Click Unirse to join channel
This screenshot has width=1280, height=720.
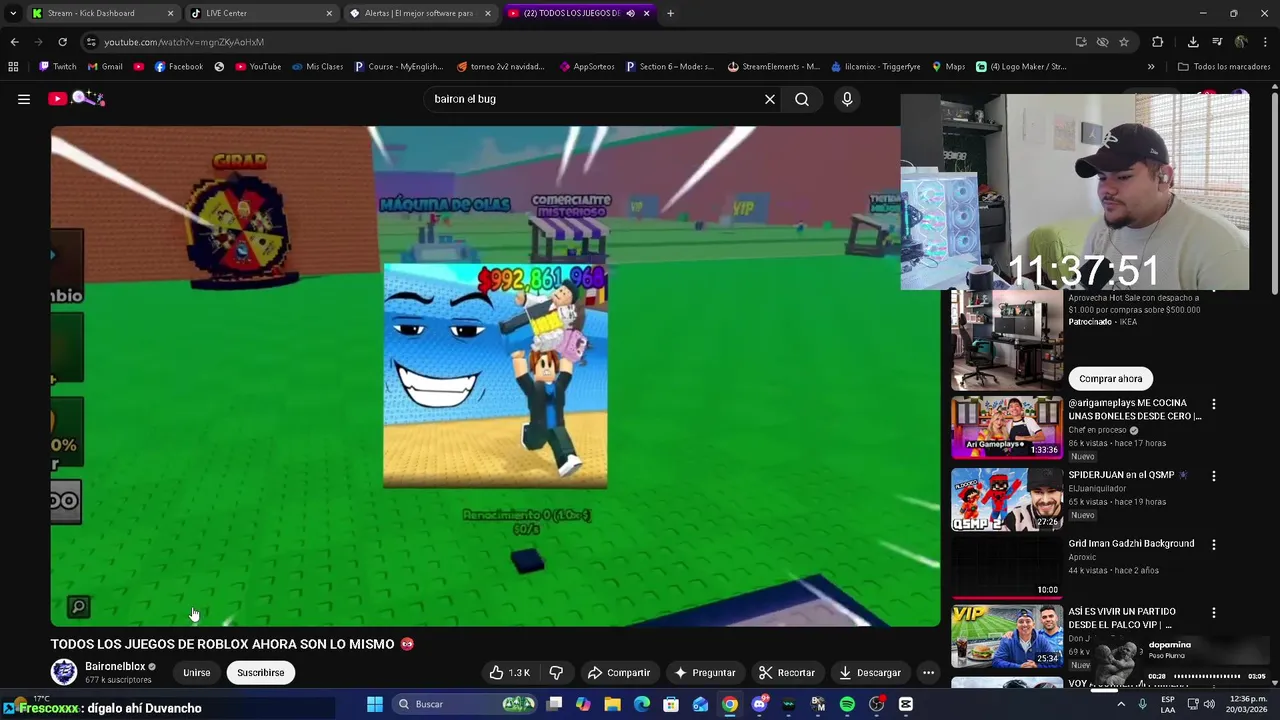coord(197,673)
